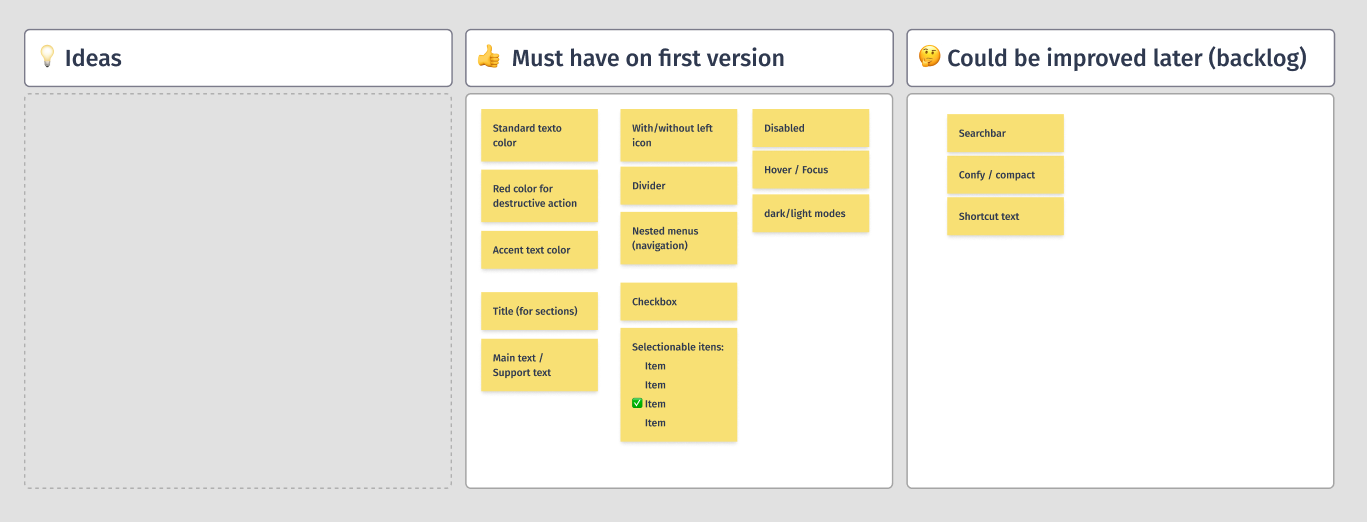1367x522 pixels.
Task: Select the Searchbar sticky note
Action: [x=1005, y=133]
